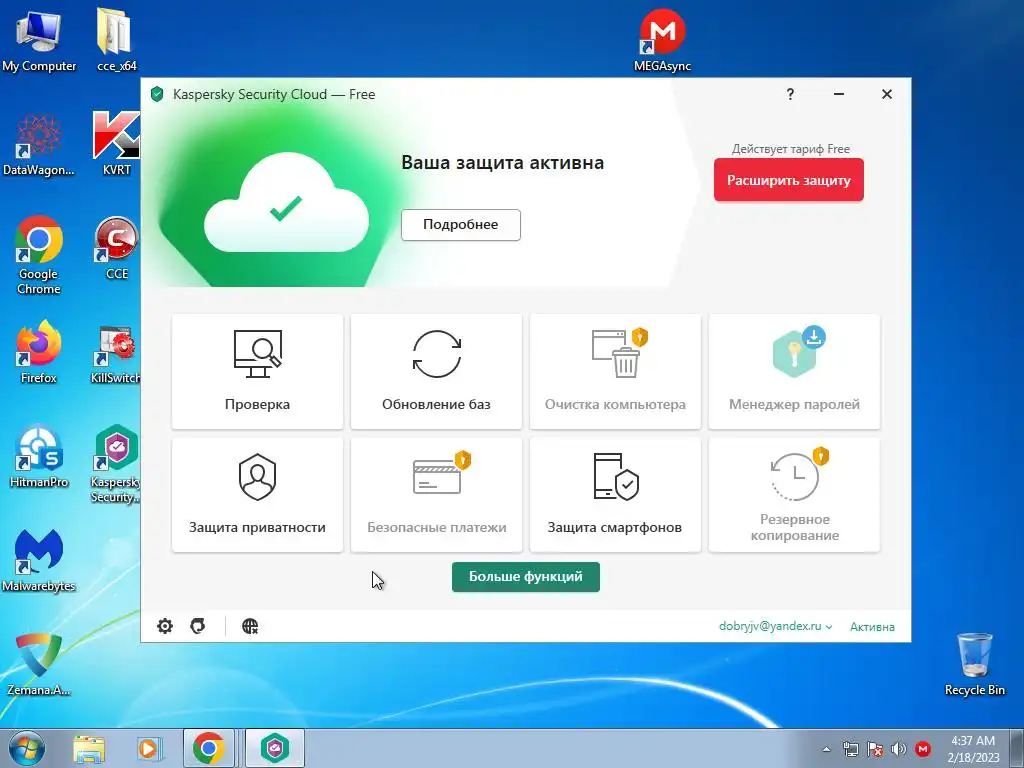Image resolution: width=1024 pixels, height=768 pixels.
Task: Click Подробнее button
Action: pyautogui.click(x=460, y=225)
